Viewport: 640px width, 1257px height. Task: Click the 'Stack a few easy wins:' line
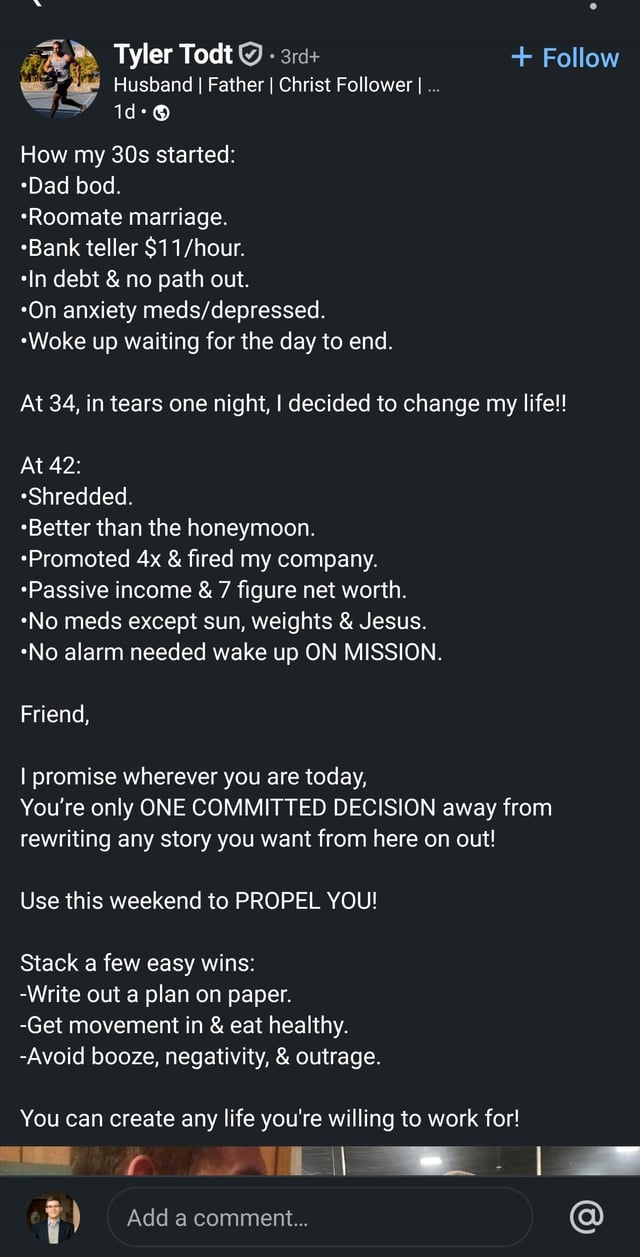(x=138, y=963)
